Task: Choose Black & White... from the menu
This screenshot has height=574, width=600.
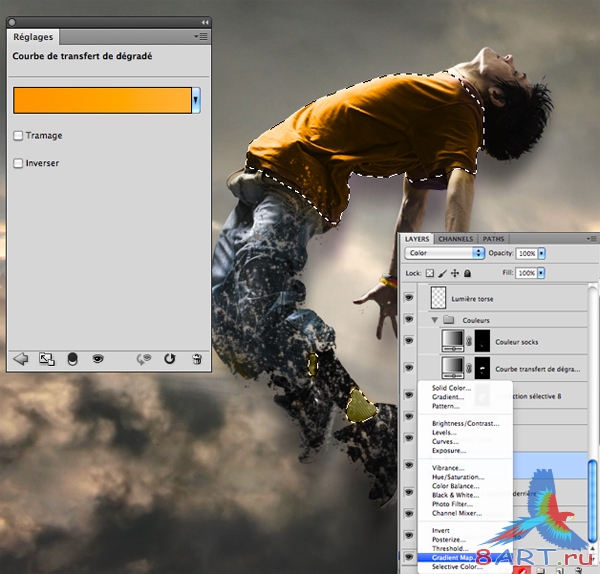Action: point(455,495)
